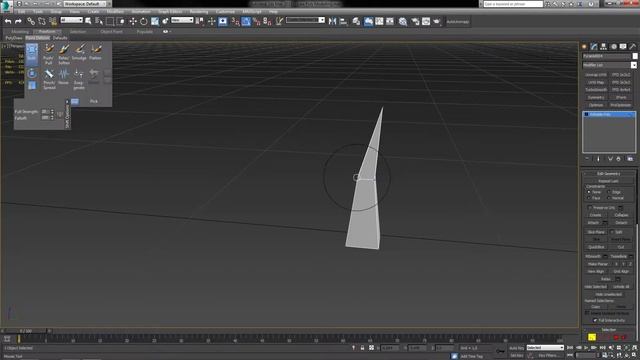Toggle the Full Interactivity checkbox
This screenshot has width=640, height=360.
click(595, 320)
